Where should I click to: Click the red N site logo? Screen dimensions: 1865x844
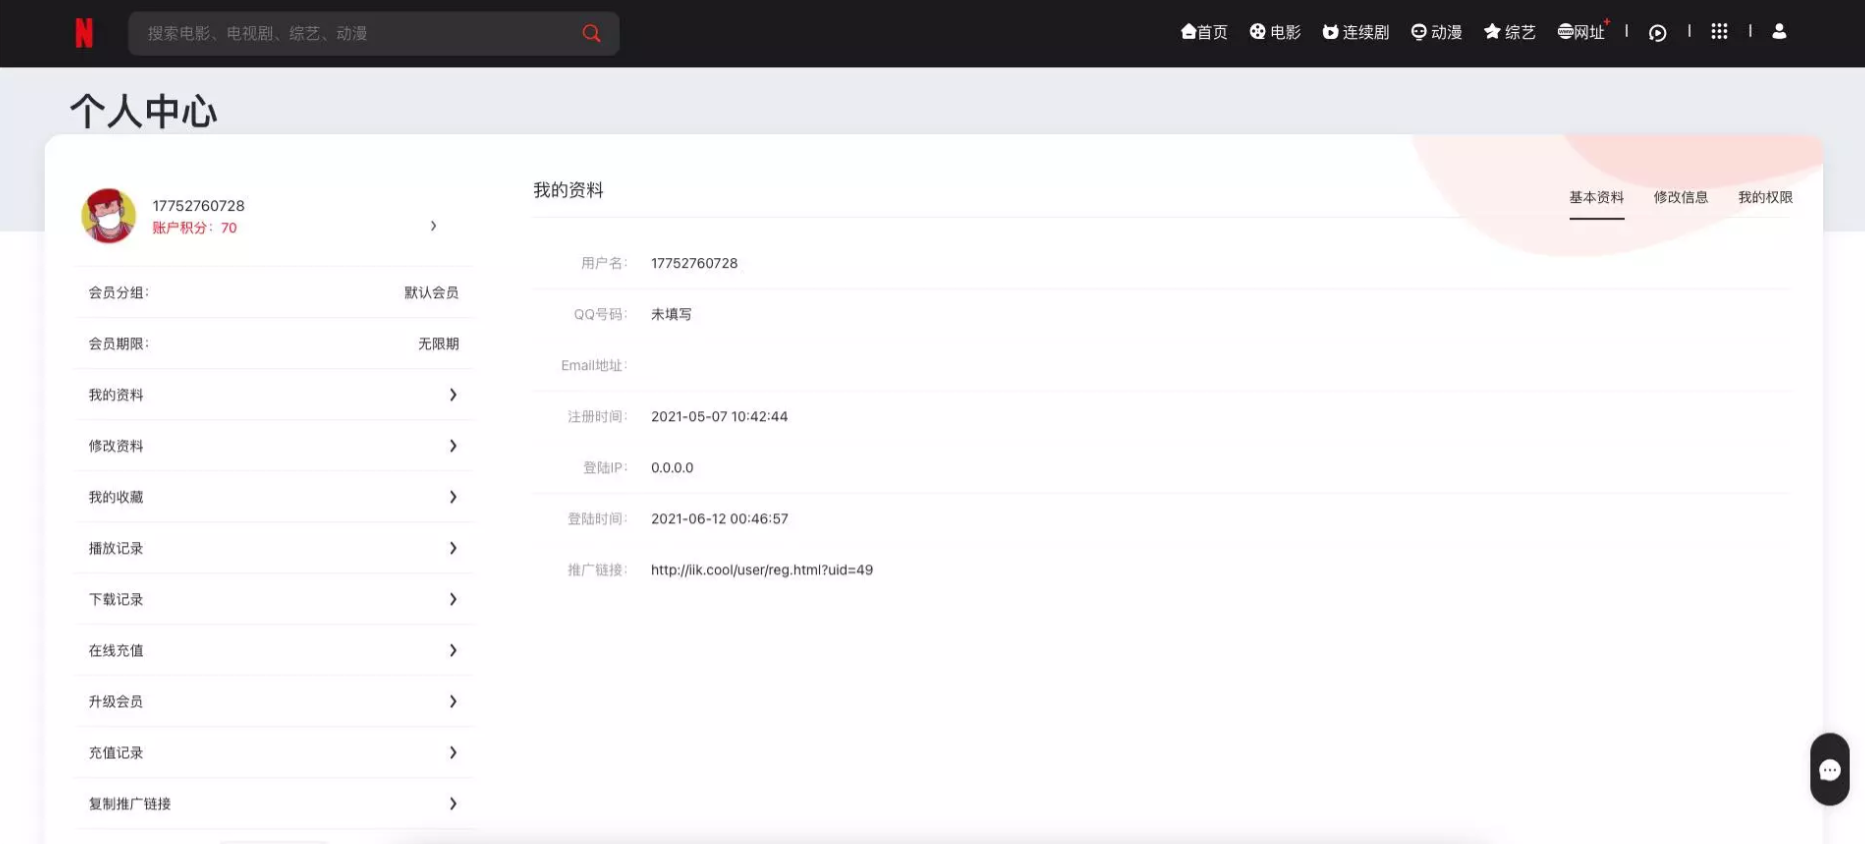[x=84, y=34]
